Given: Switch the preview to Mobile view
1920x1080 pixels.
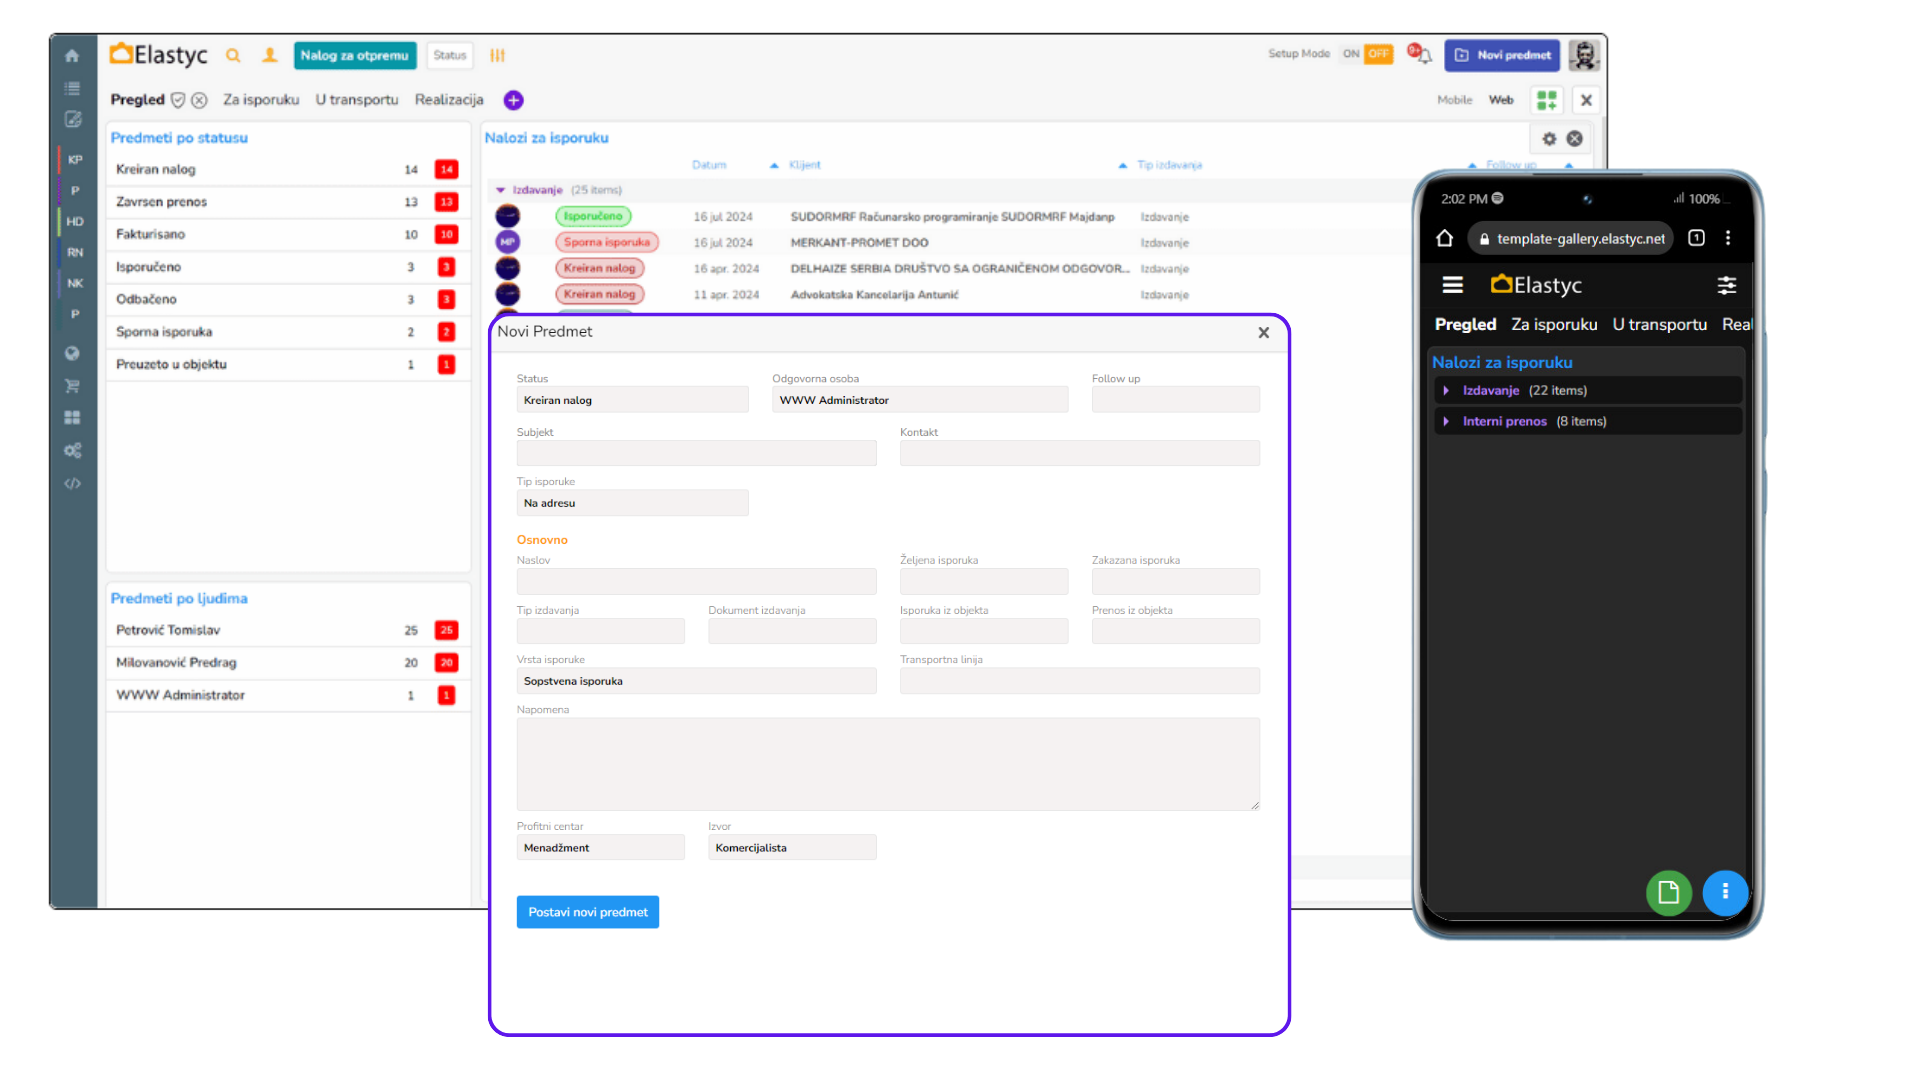Looking at the screenshot, I should point(1454,100).
